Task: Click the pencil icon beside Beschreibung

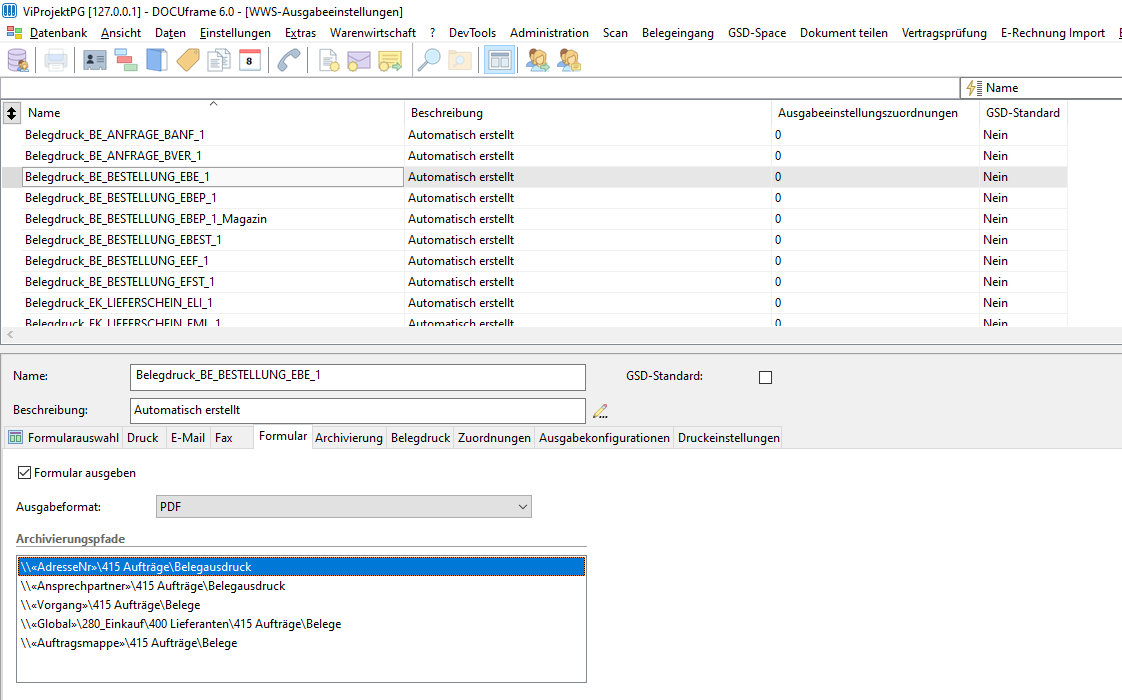Action: click(600, 411)
